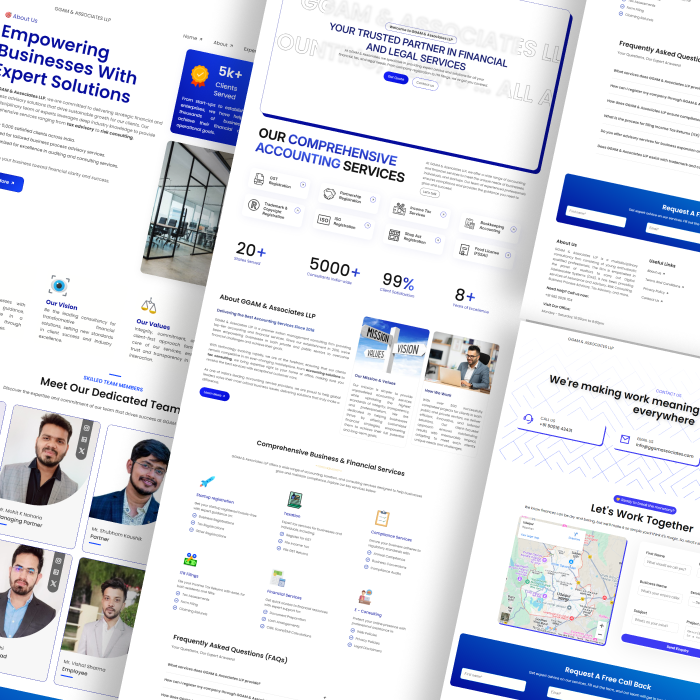Click the Bookkeeping Accounting icon
Viewport: 700px width, 700px height.
470,223
